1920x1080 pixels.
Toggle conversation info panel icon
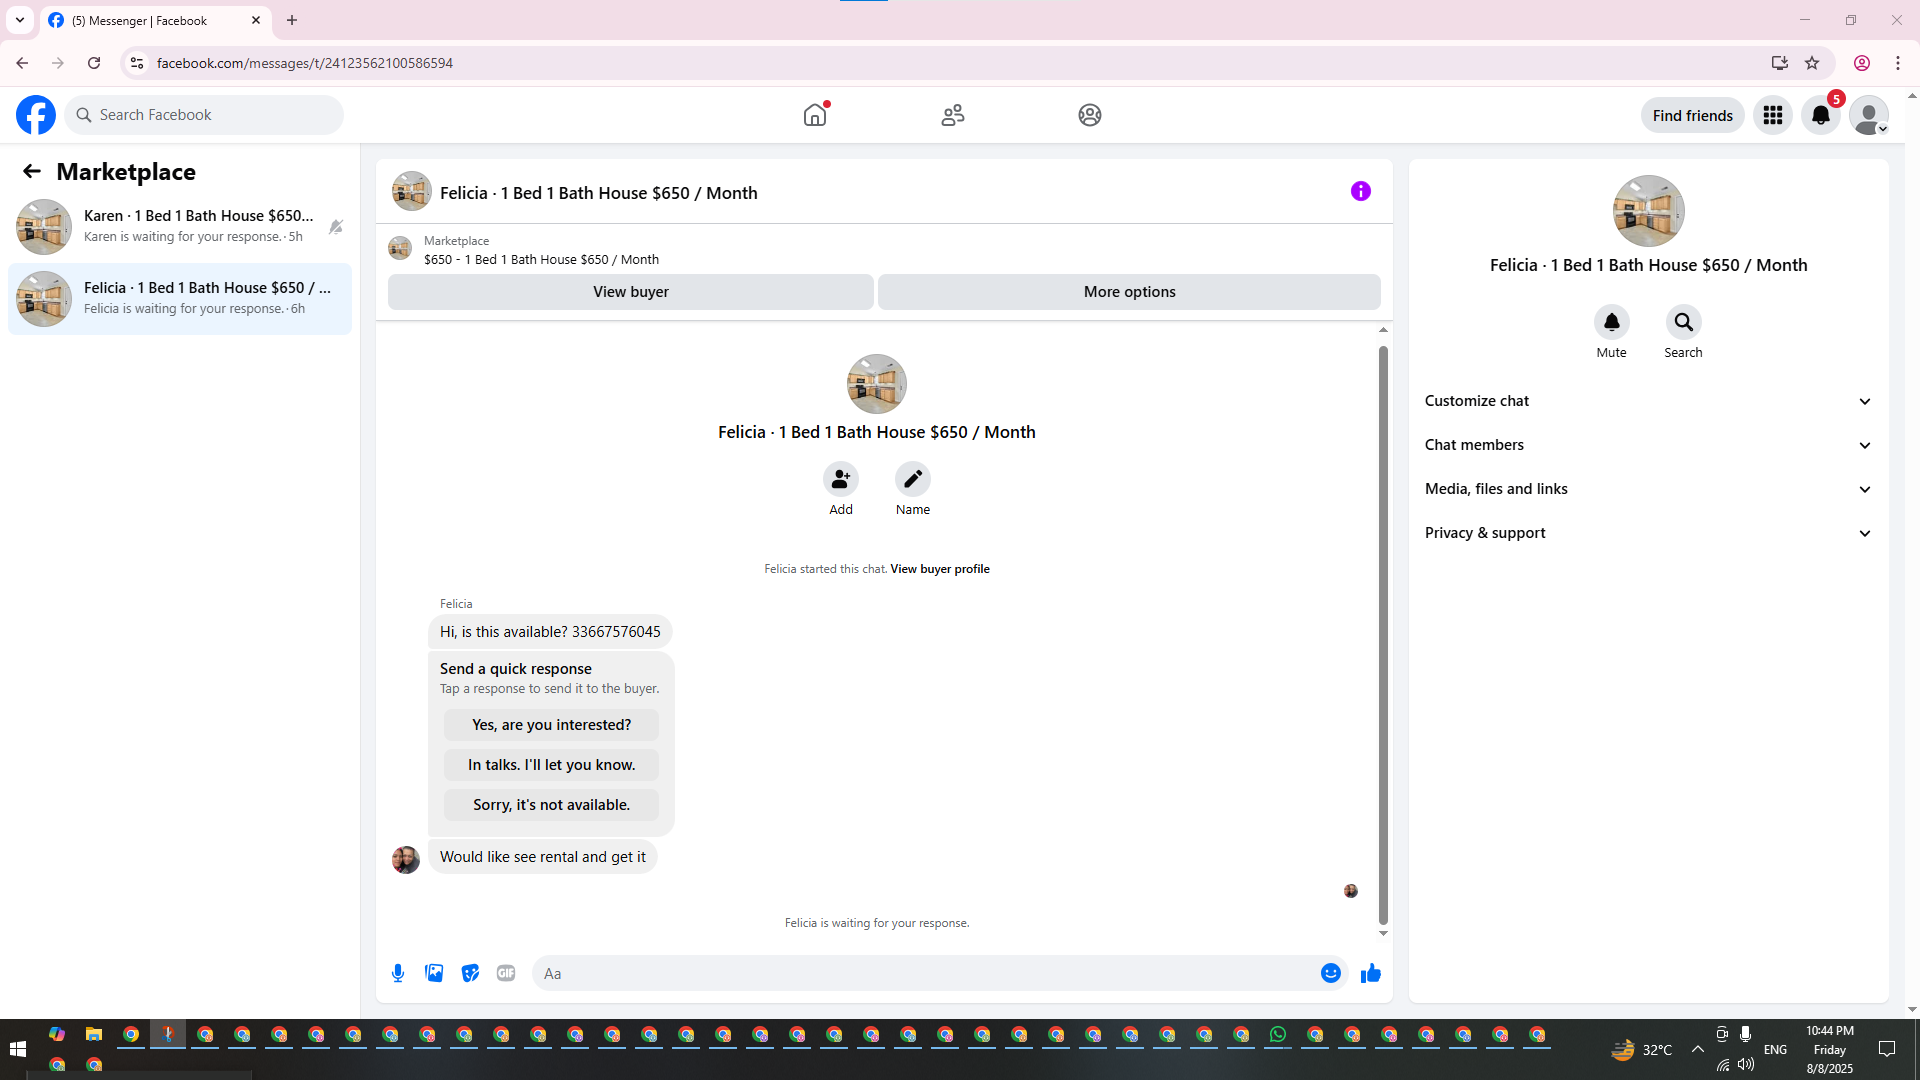click(1360, 191)
